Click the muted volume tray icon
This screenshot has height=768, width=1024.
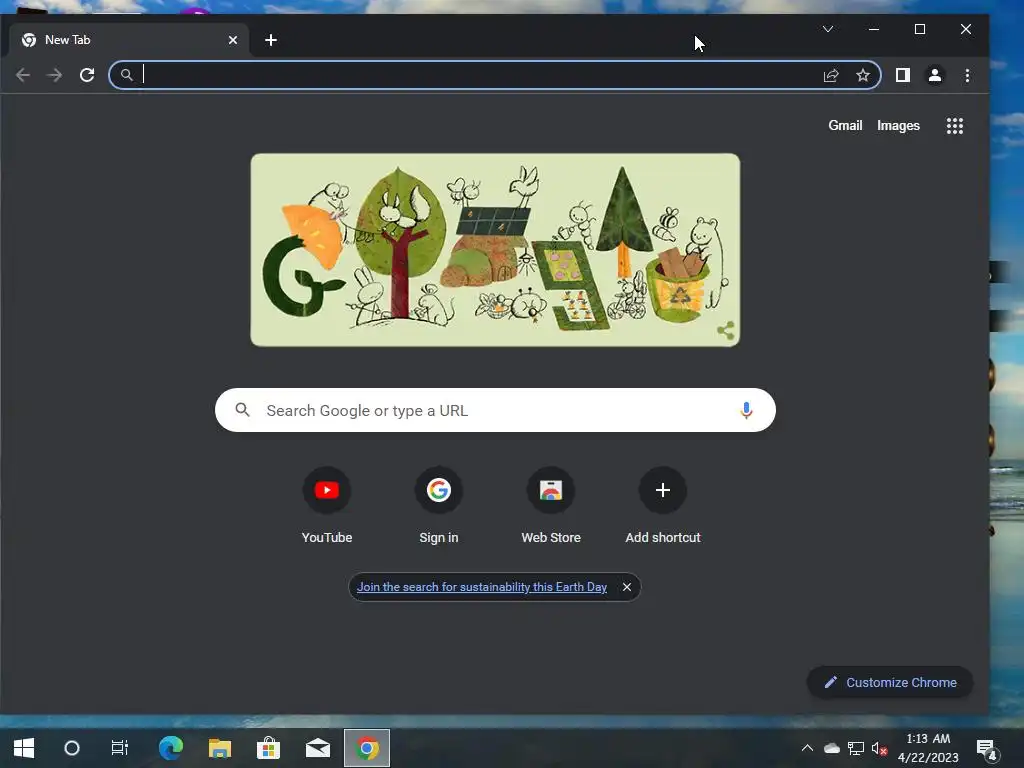[x=879, y=748]
